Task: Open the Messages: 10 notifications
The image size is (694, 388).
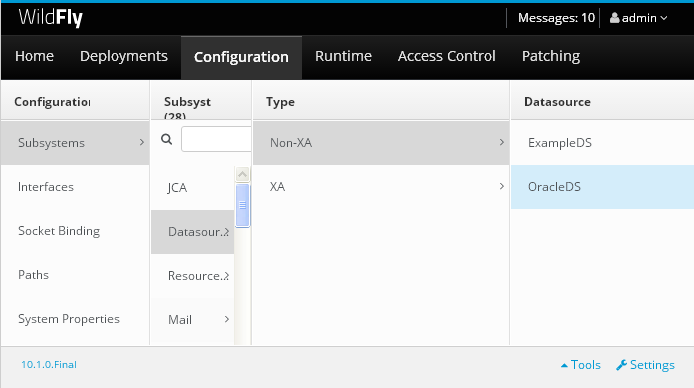Action: (556, 18)
